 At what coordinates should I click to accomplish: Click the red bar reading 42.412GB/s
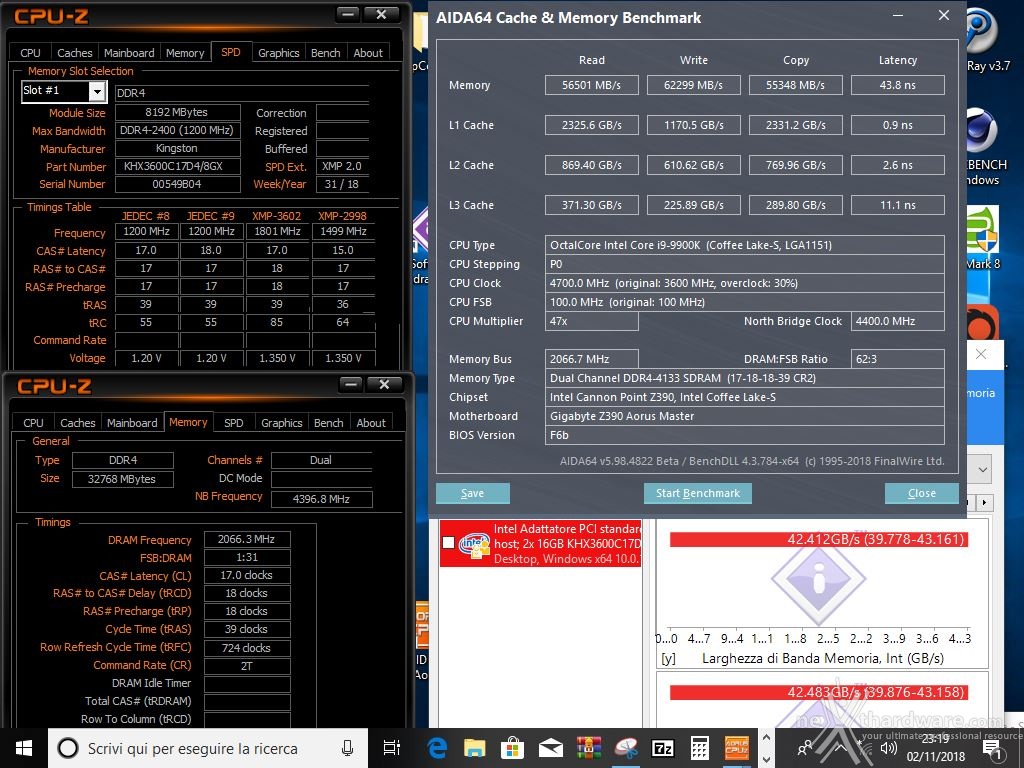tap(818, 539)
